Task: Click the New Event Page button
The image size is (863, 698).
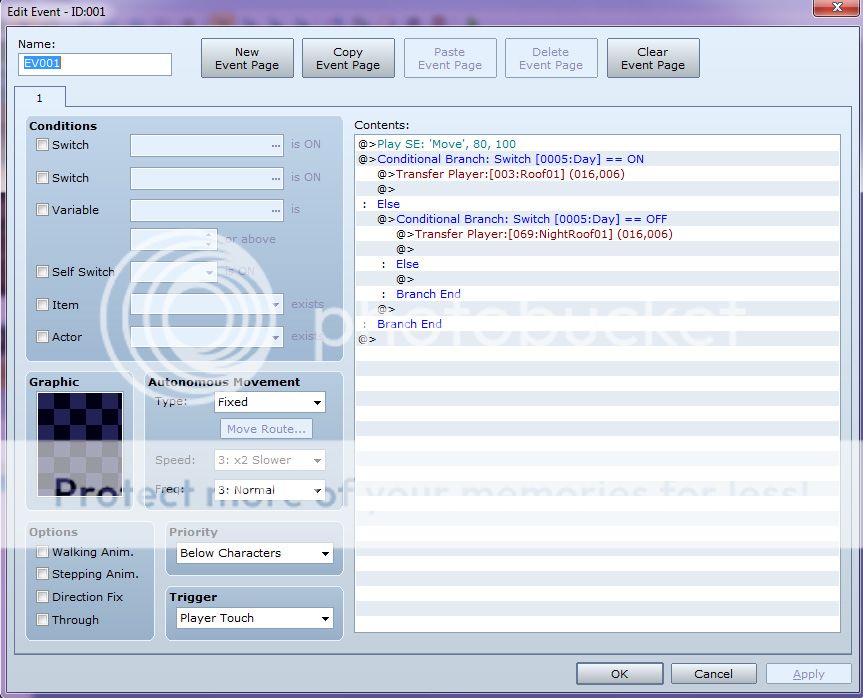Action: (246, 57)
